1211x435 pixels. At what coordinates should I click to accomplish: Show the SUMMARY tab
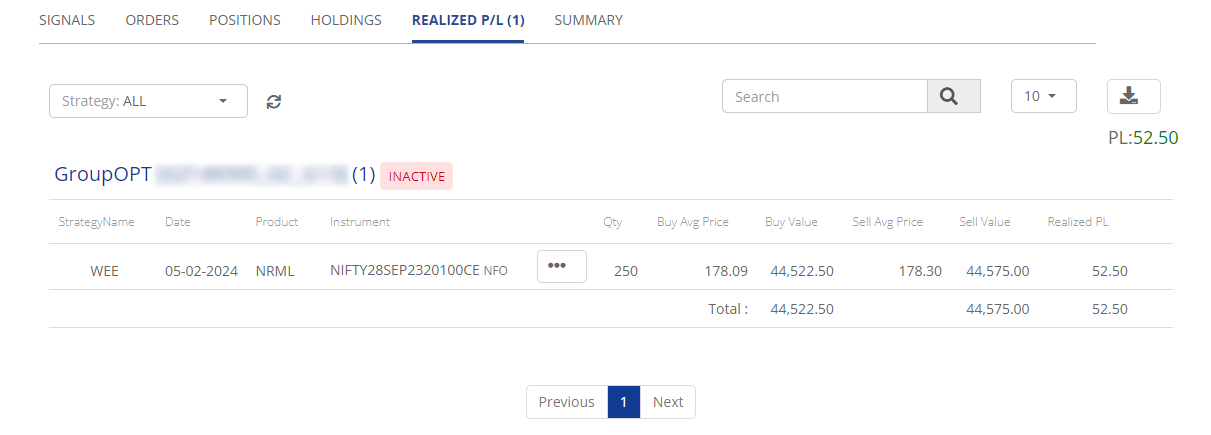(x=588, y=20)
